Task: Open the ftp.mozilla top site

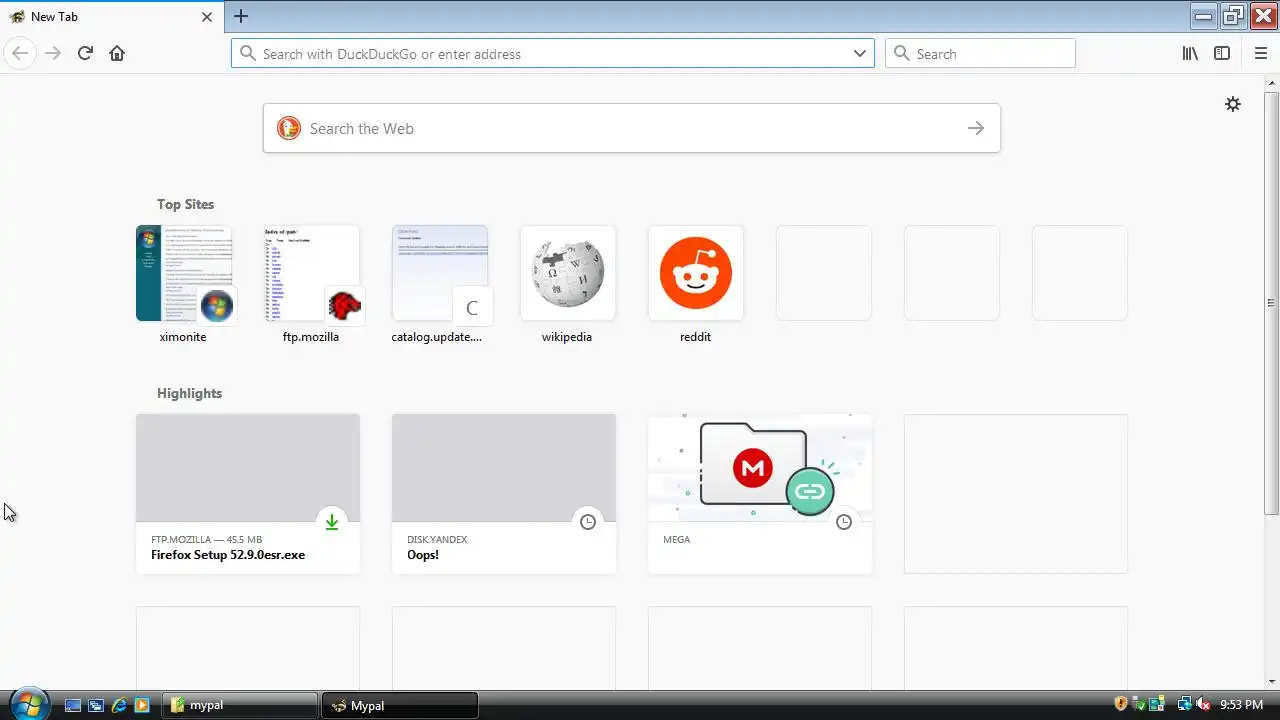Action: tap(311, 285)
